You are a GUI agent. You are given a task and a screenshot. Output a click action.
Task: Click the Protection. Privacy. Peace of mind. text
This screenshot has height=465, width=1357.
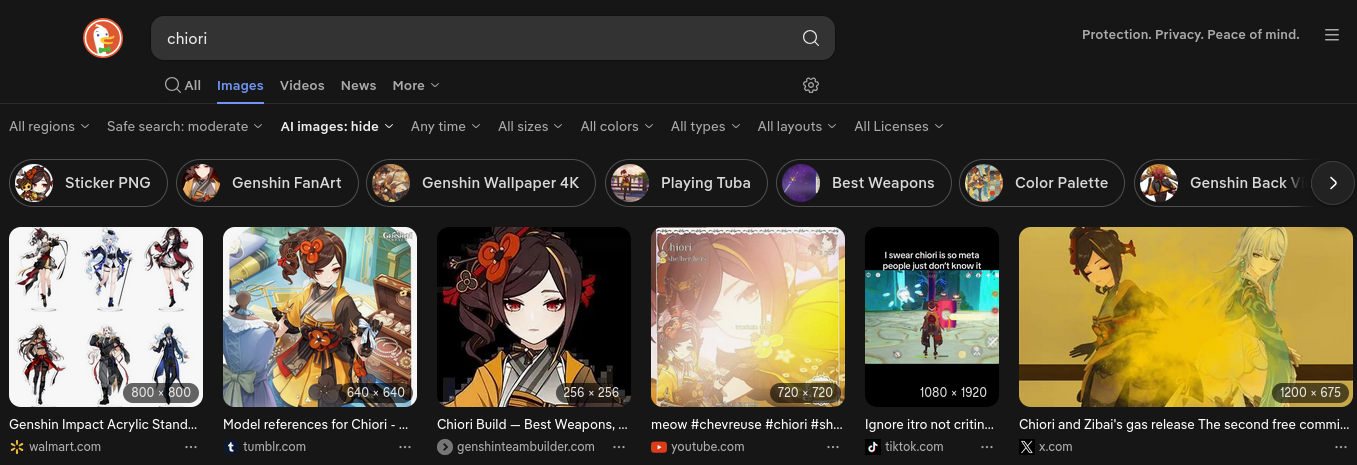[1190, 35]
